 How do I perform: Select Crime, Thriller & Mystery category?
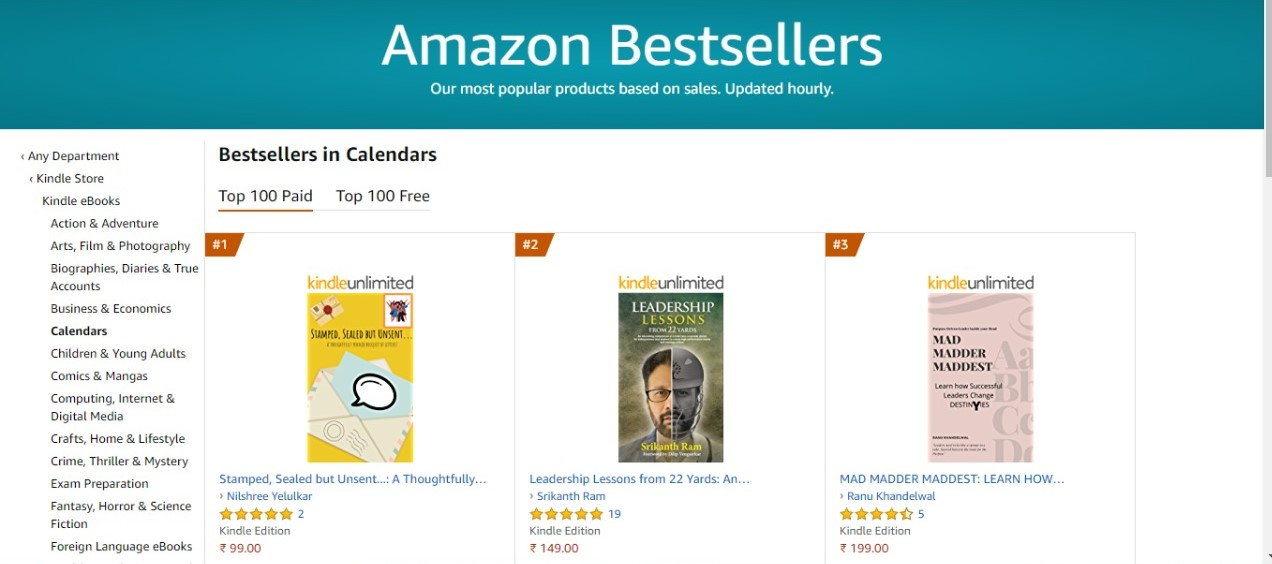pyautogui.click(x=119, y=461)
